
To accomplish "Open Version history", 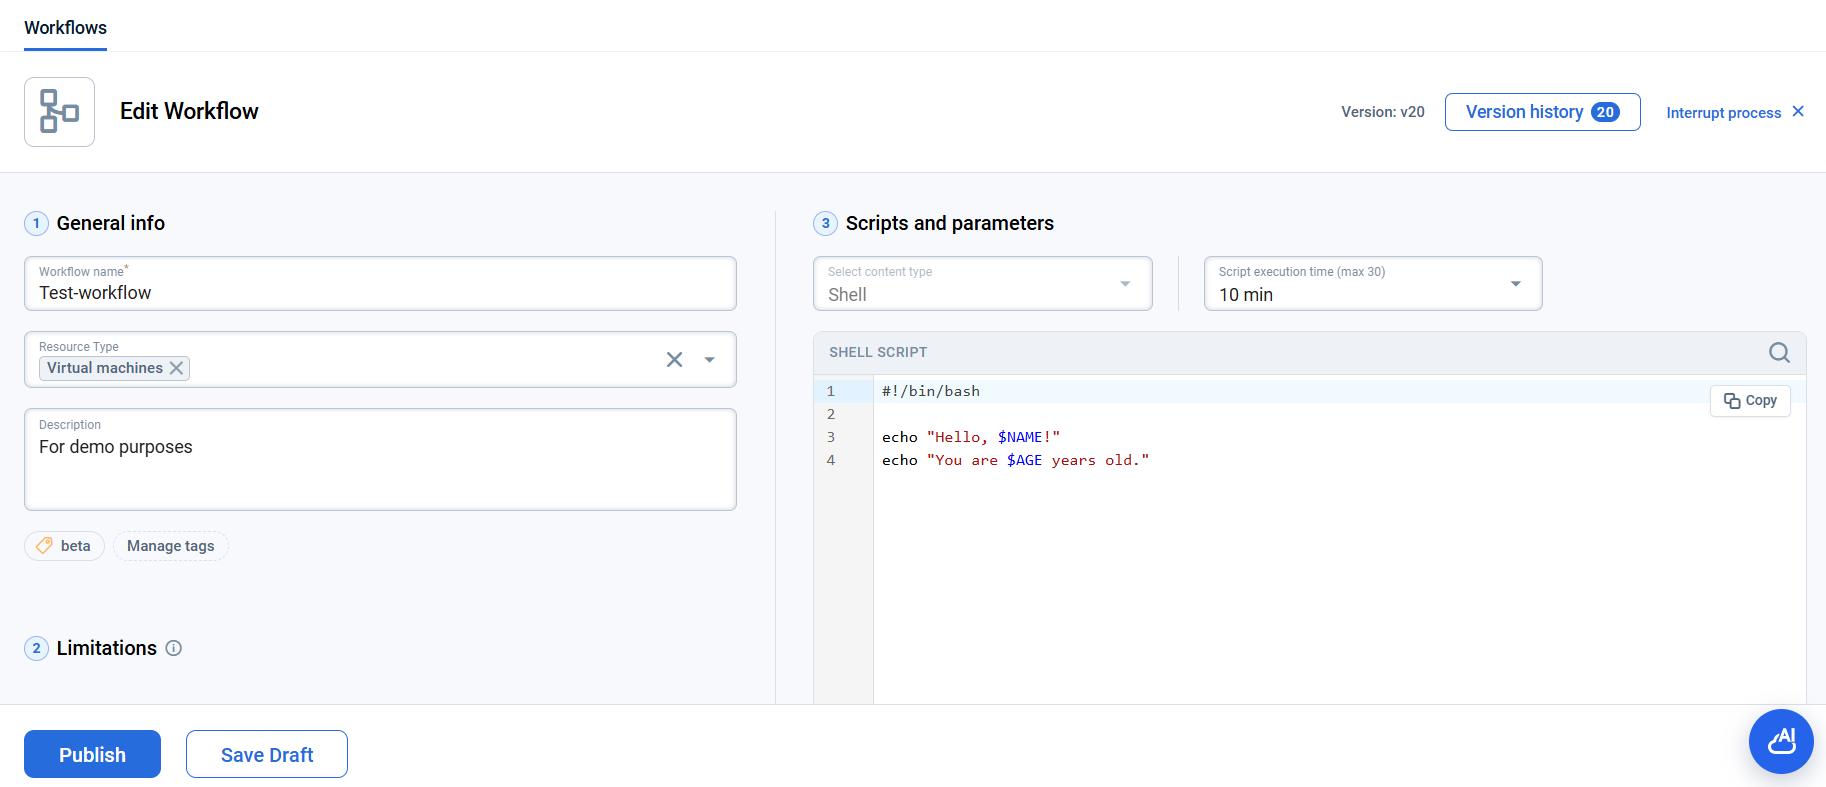I will coord(1542,112).
